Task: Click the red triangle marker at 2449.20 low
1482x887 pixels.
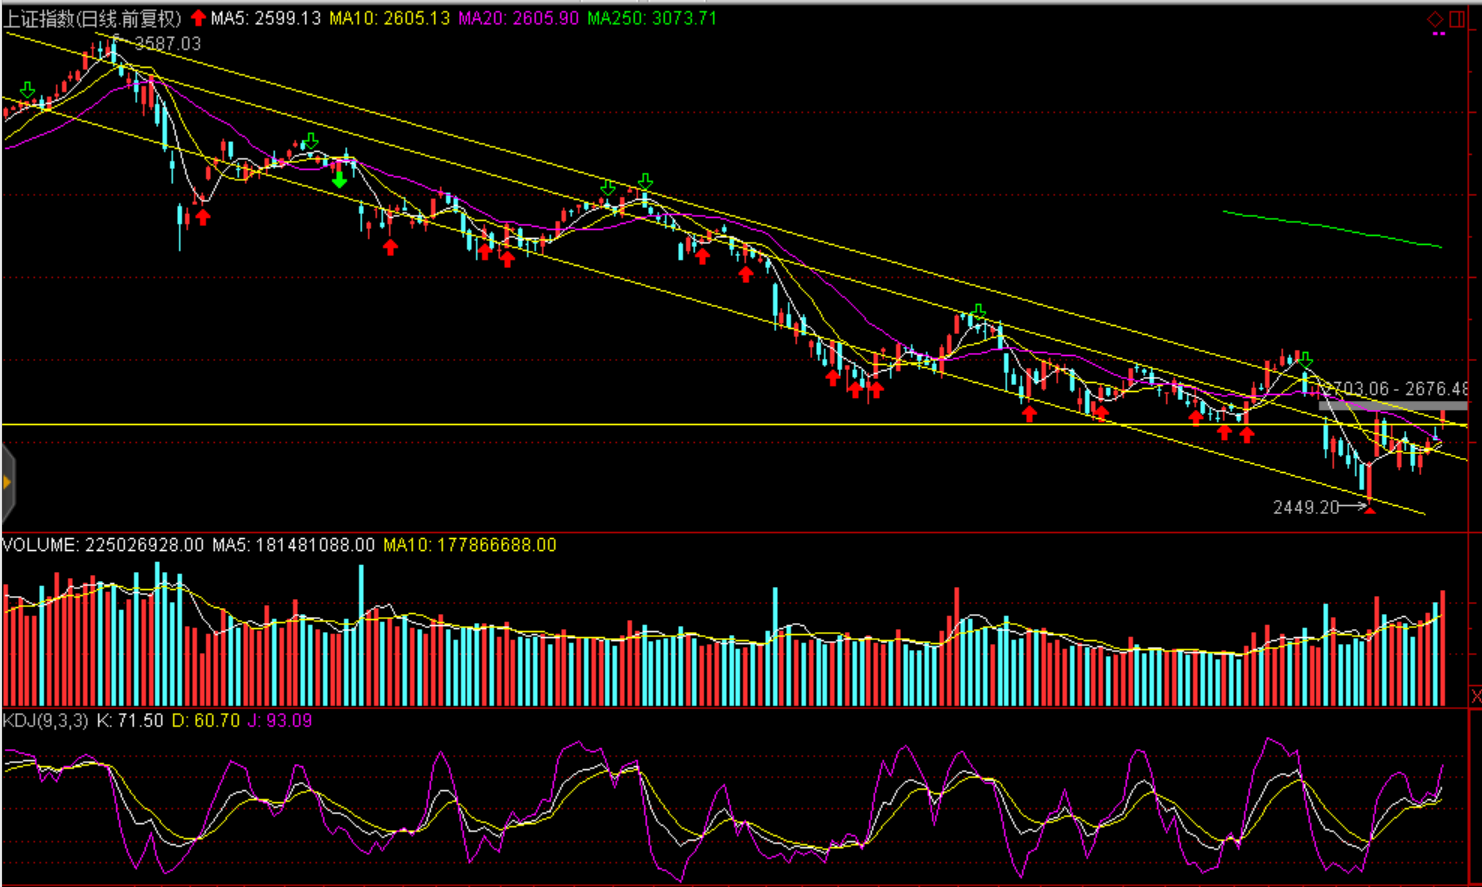Action: (1370, 510)
